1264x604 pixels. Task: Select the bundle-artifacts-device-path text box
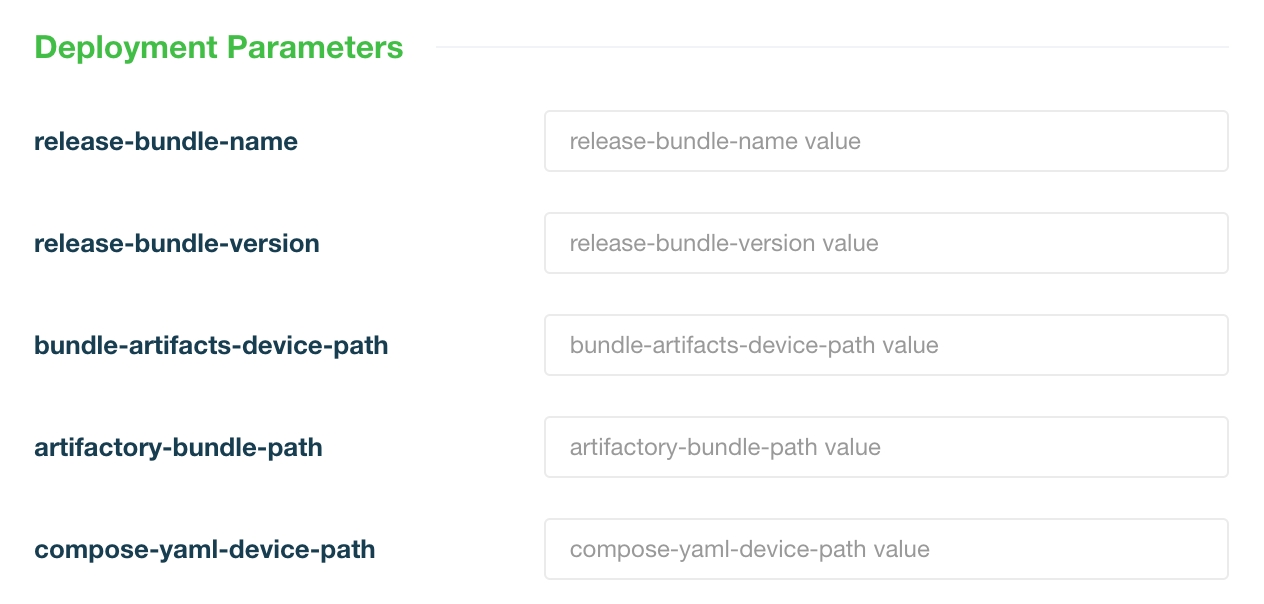point(886,345)
